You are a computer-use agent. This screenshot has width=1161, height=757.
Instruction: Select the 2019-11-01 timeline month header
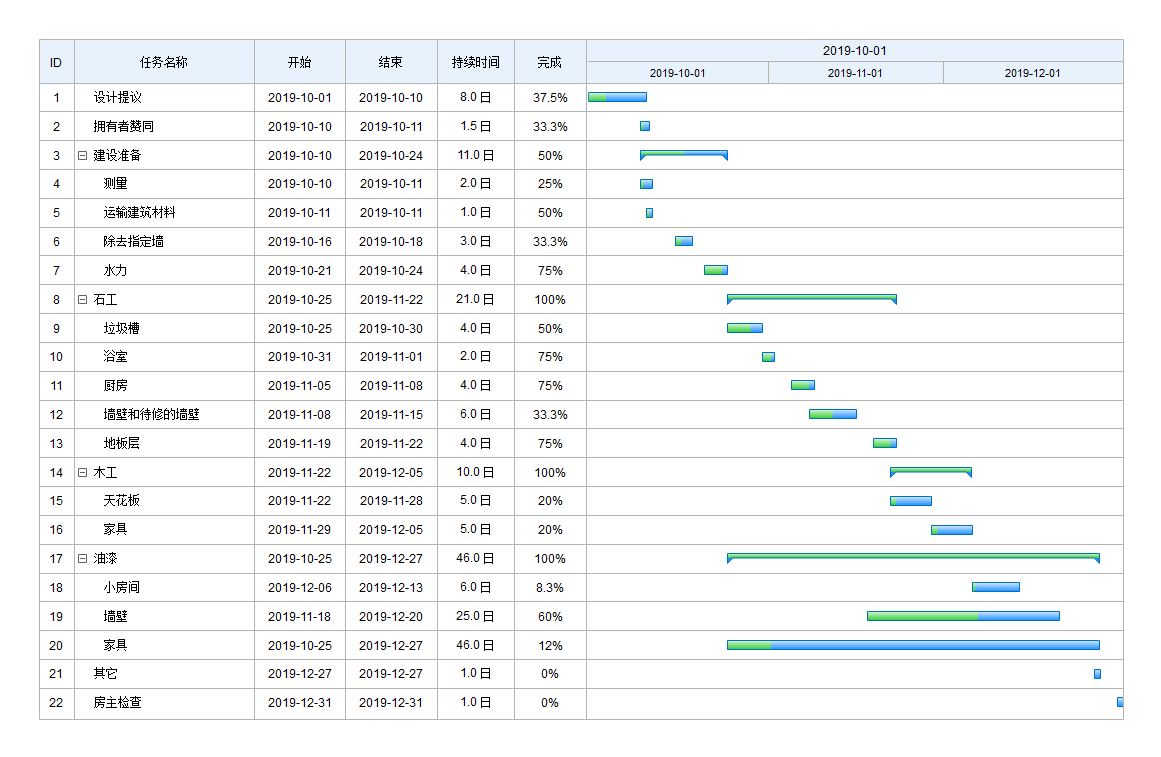coord(855,73)
